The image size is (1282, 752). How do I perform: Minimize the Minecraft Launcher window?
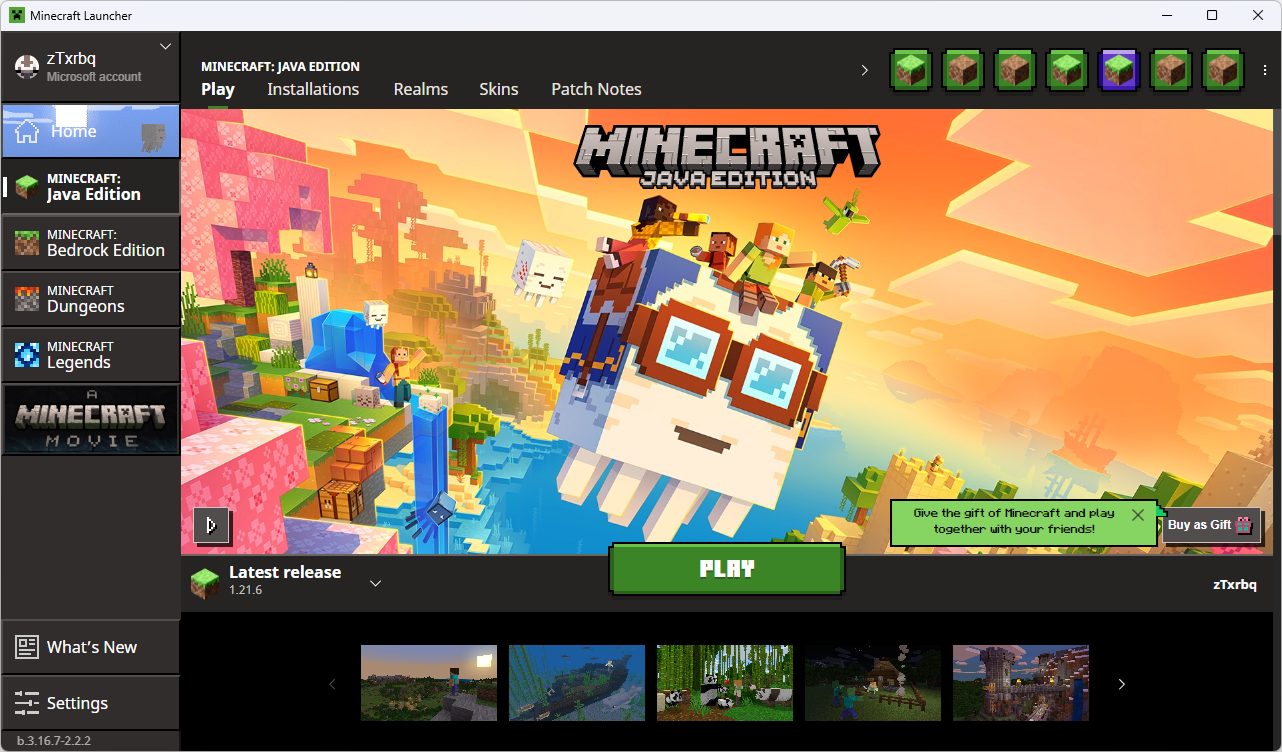1166,15
